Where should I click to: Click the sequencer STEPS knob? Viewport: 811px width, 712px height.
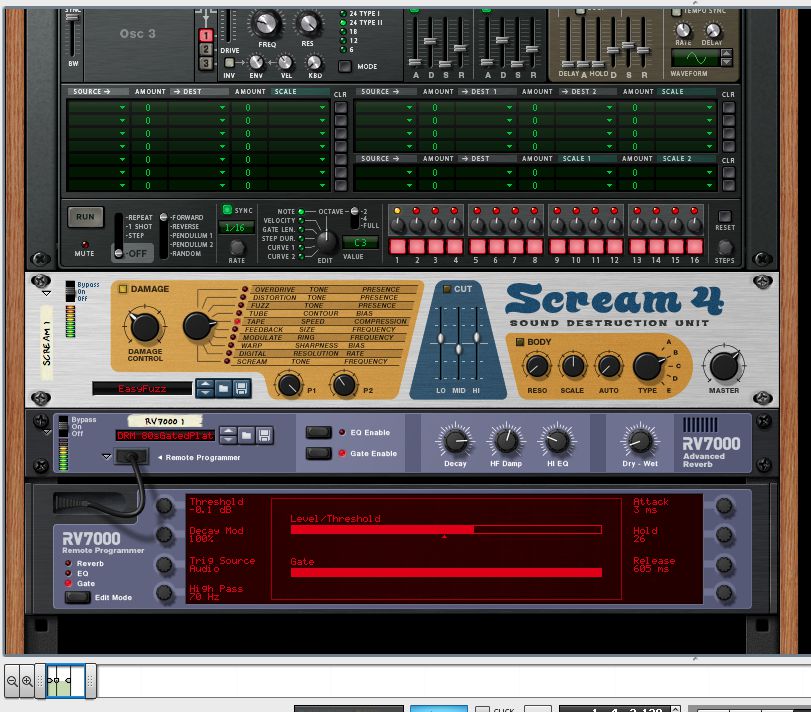click(x=725, y=248)
